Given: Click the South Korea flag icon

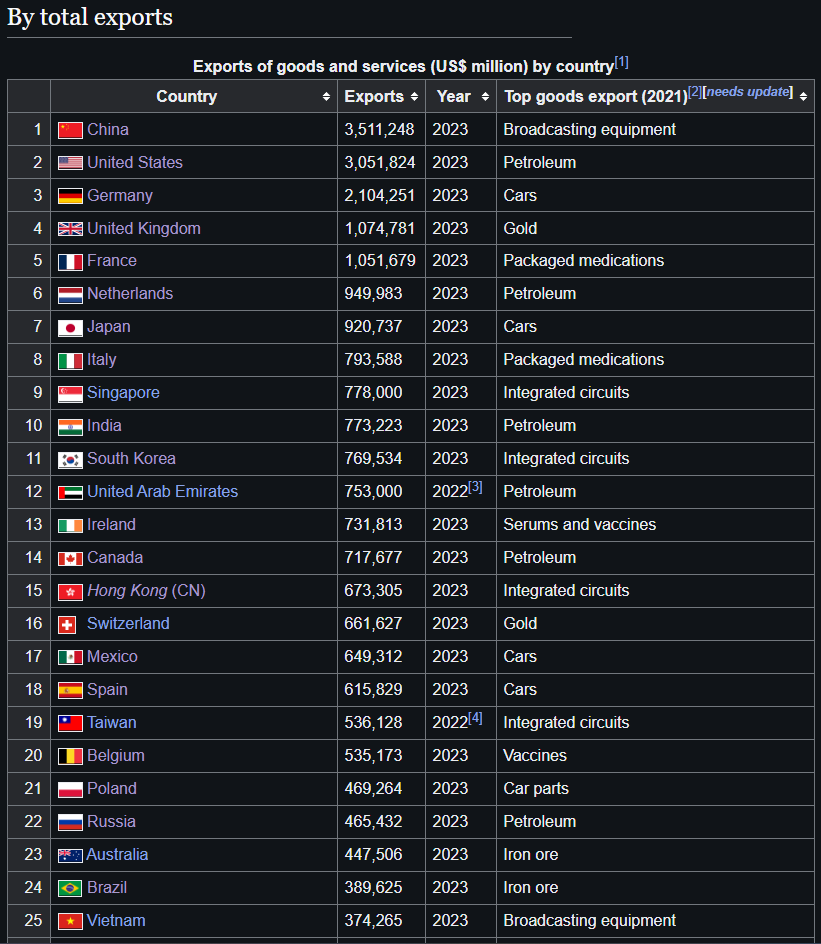Looking at the screenshot, I should [70, 461].
